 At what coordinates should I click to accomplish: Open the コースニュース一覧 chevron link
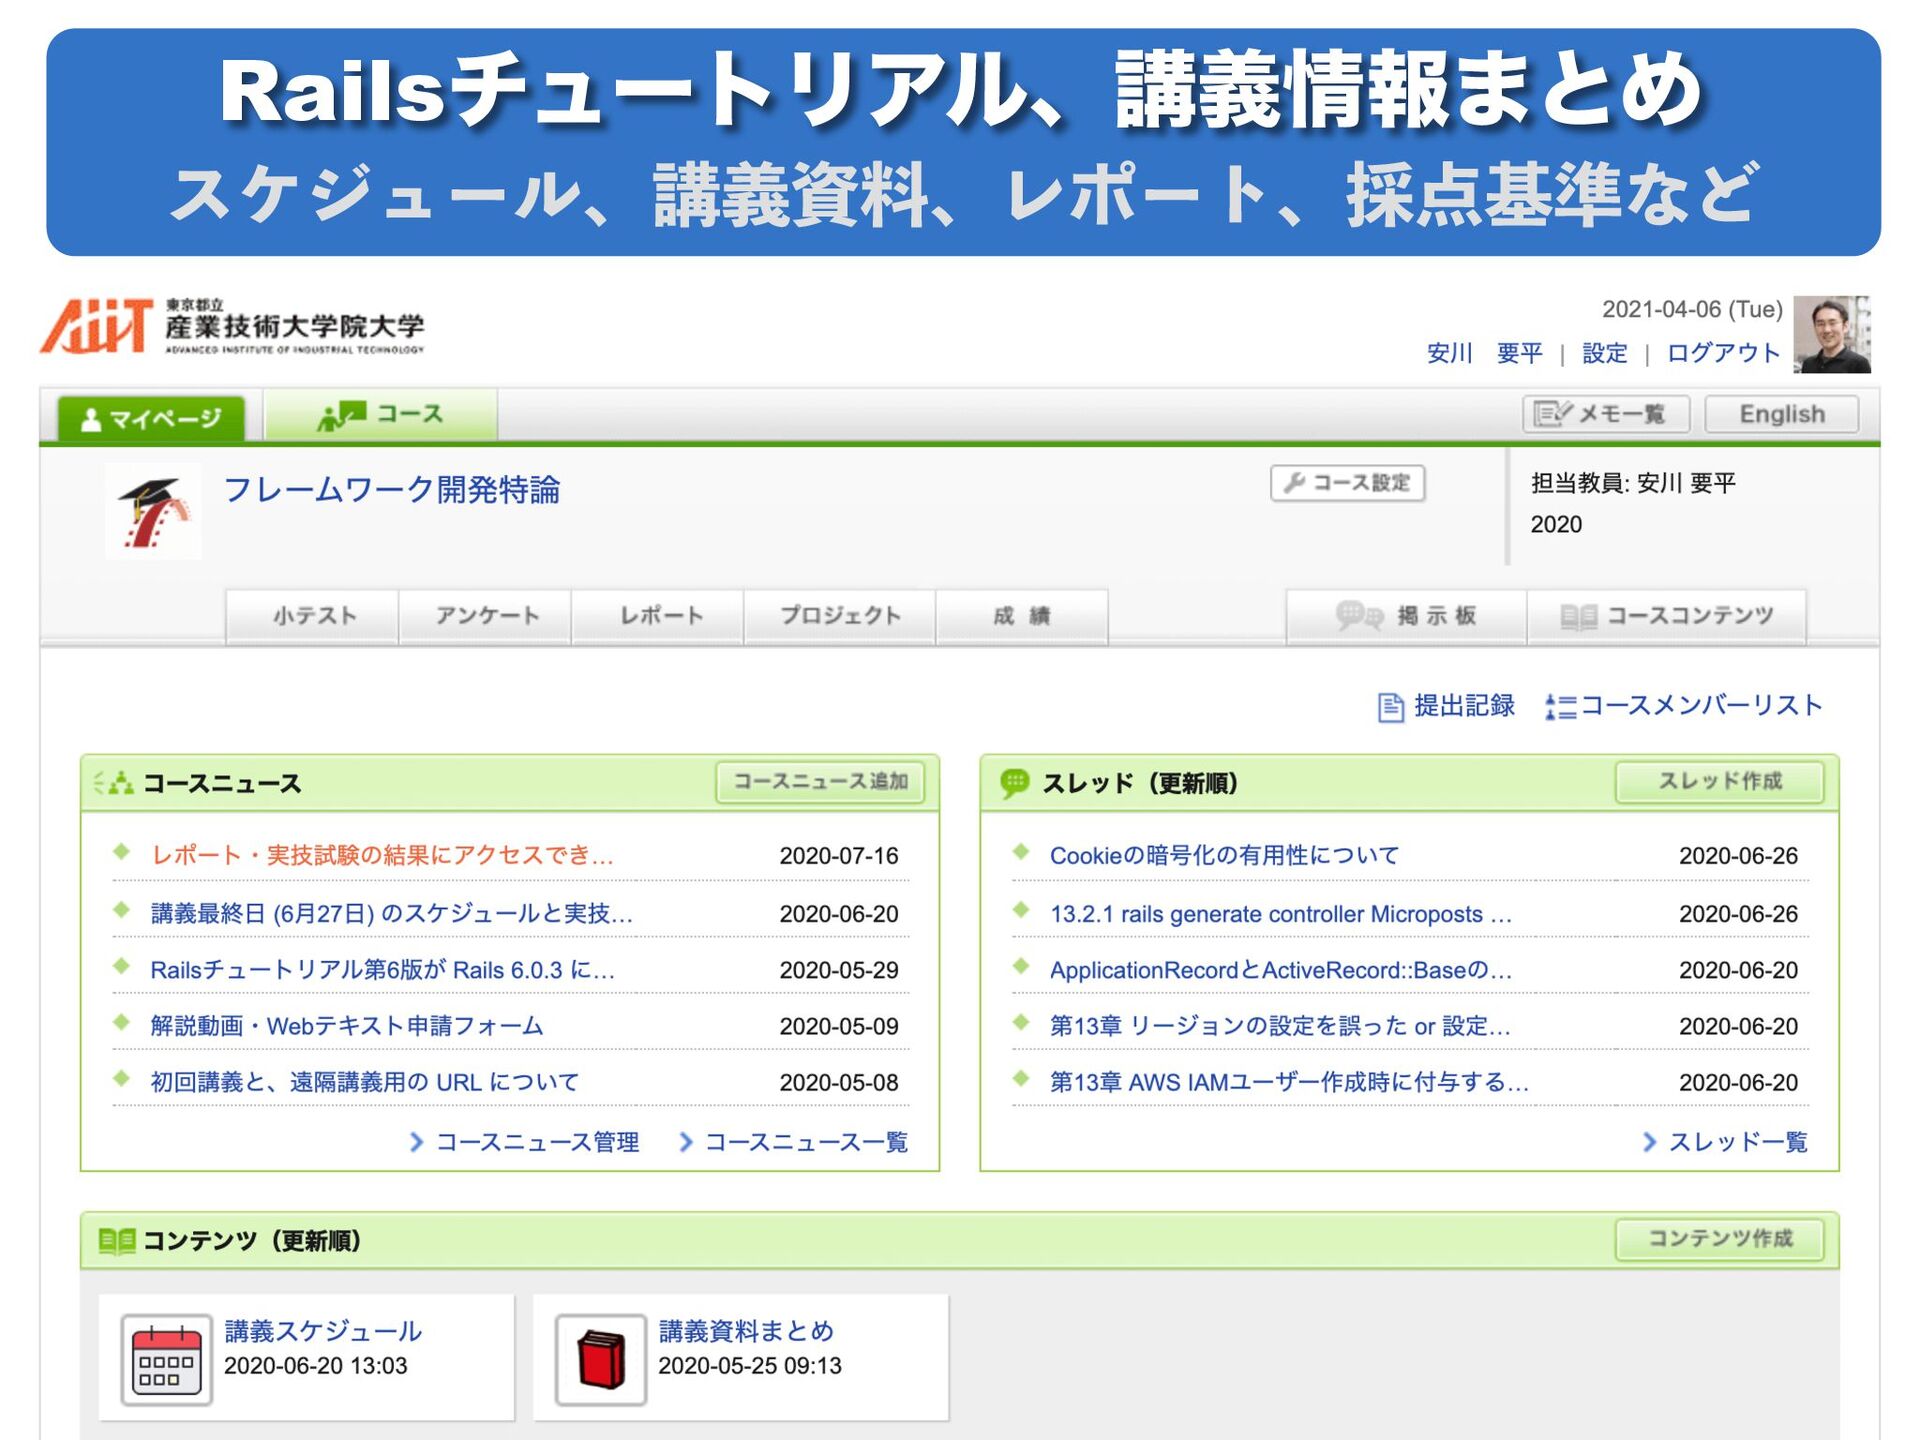pyautogui.click(x=794, y=1142)
